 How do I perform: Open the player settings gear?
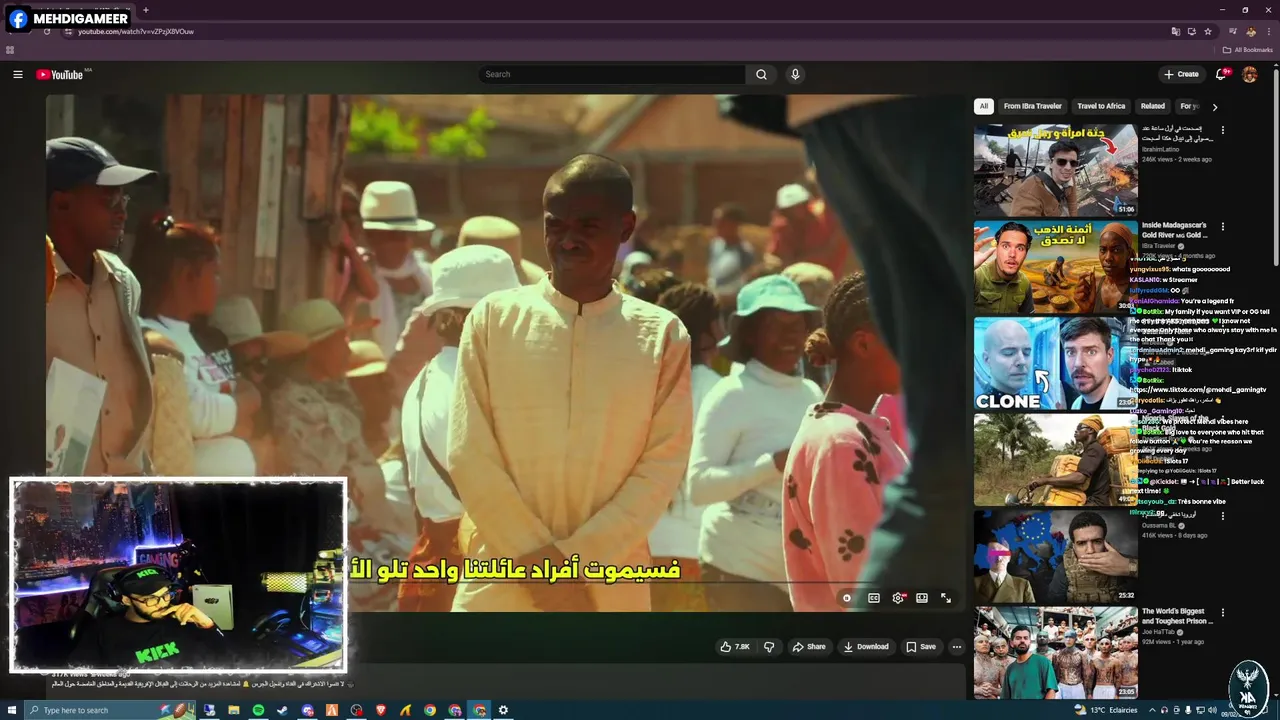(x=898, y=598)
